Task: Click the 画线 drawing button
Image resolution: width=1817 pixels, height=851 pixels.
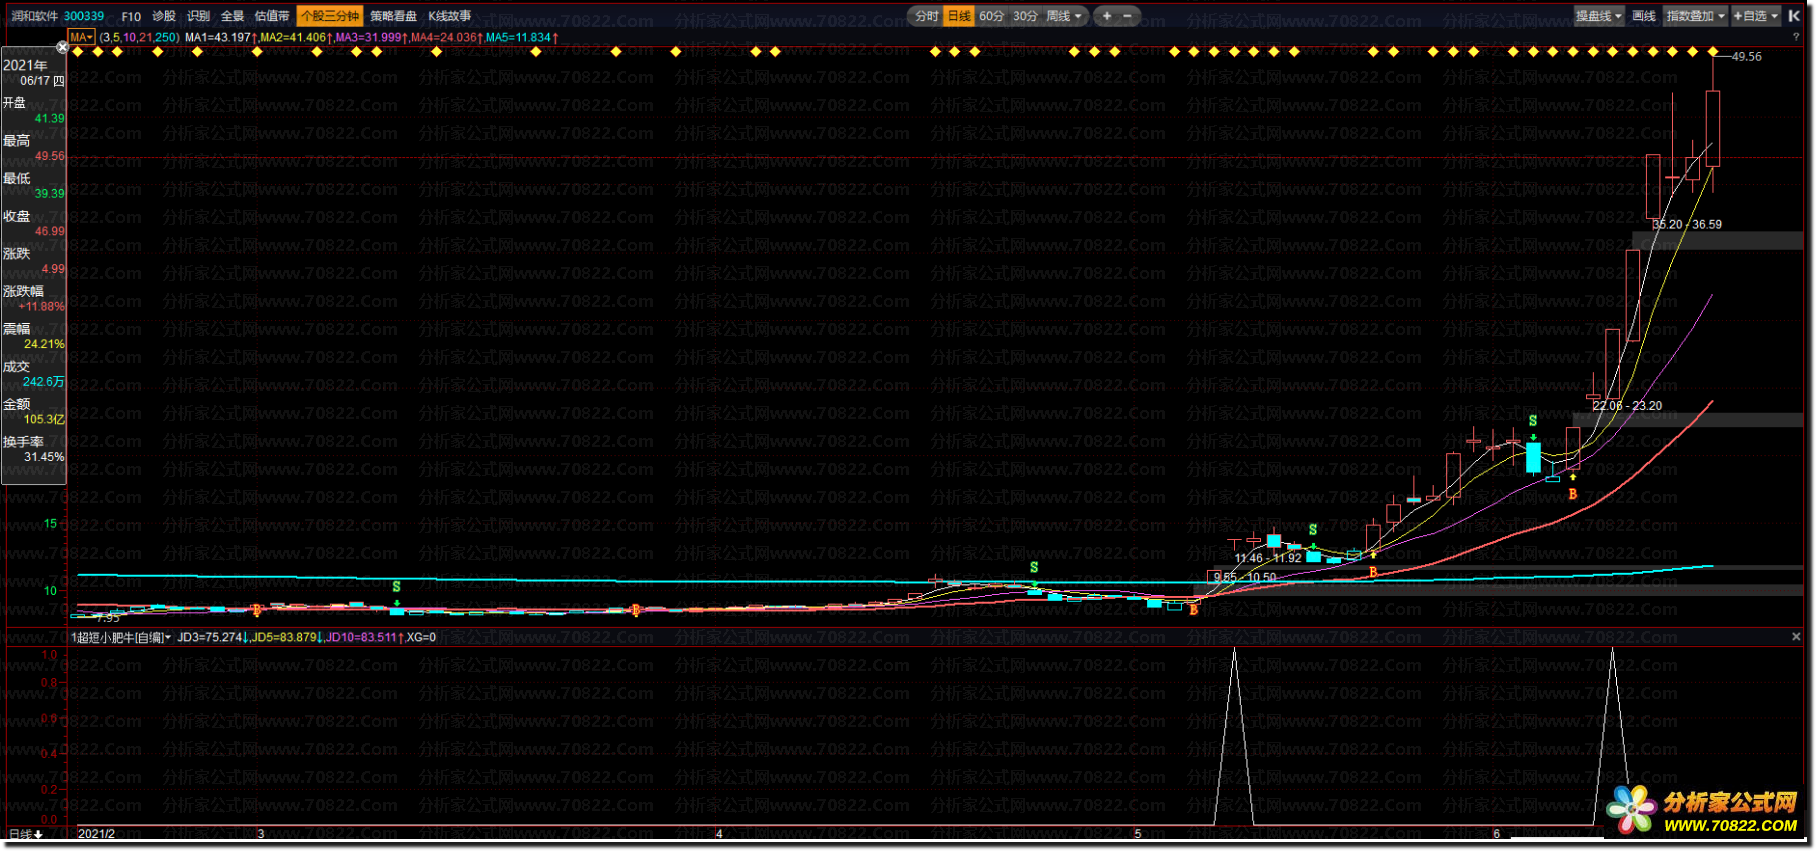Action: click(1643, 16)
